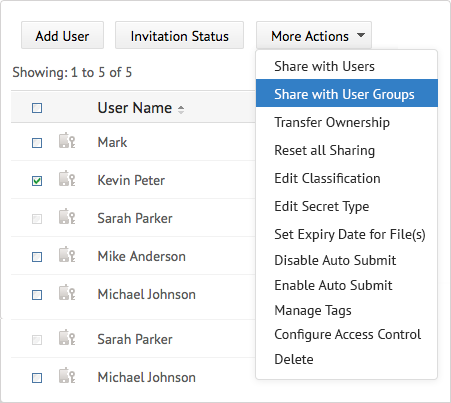Select Configure Access Control
The width and height of the screenshot is (451, 403).
click(x=347, y=334)
